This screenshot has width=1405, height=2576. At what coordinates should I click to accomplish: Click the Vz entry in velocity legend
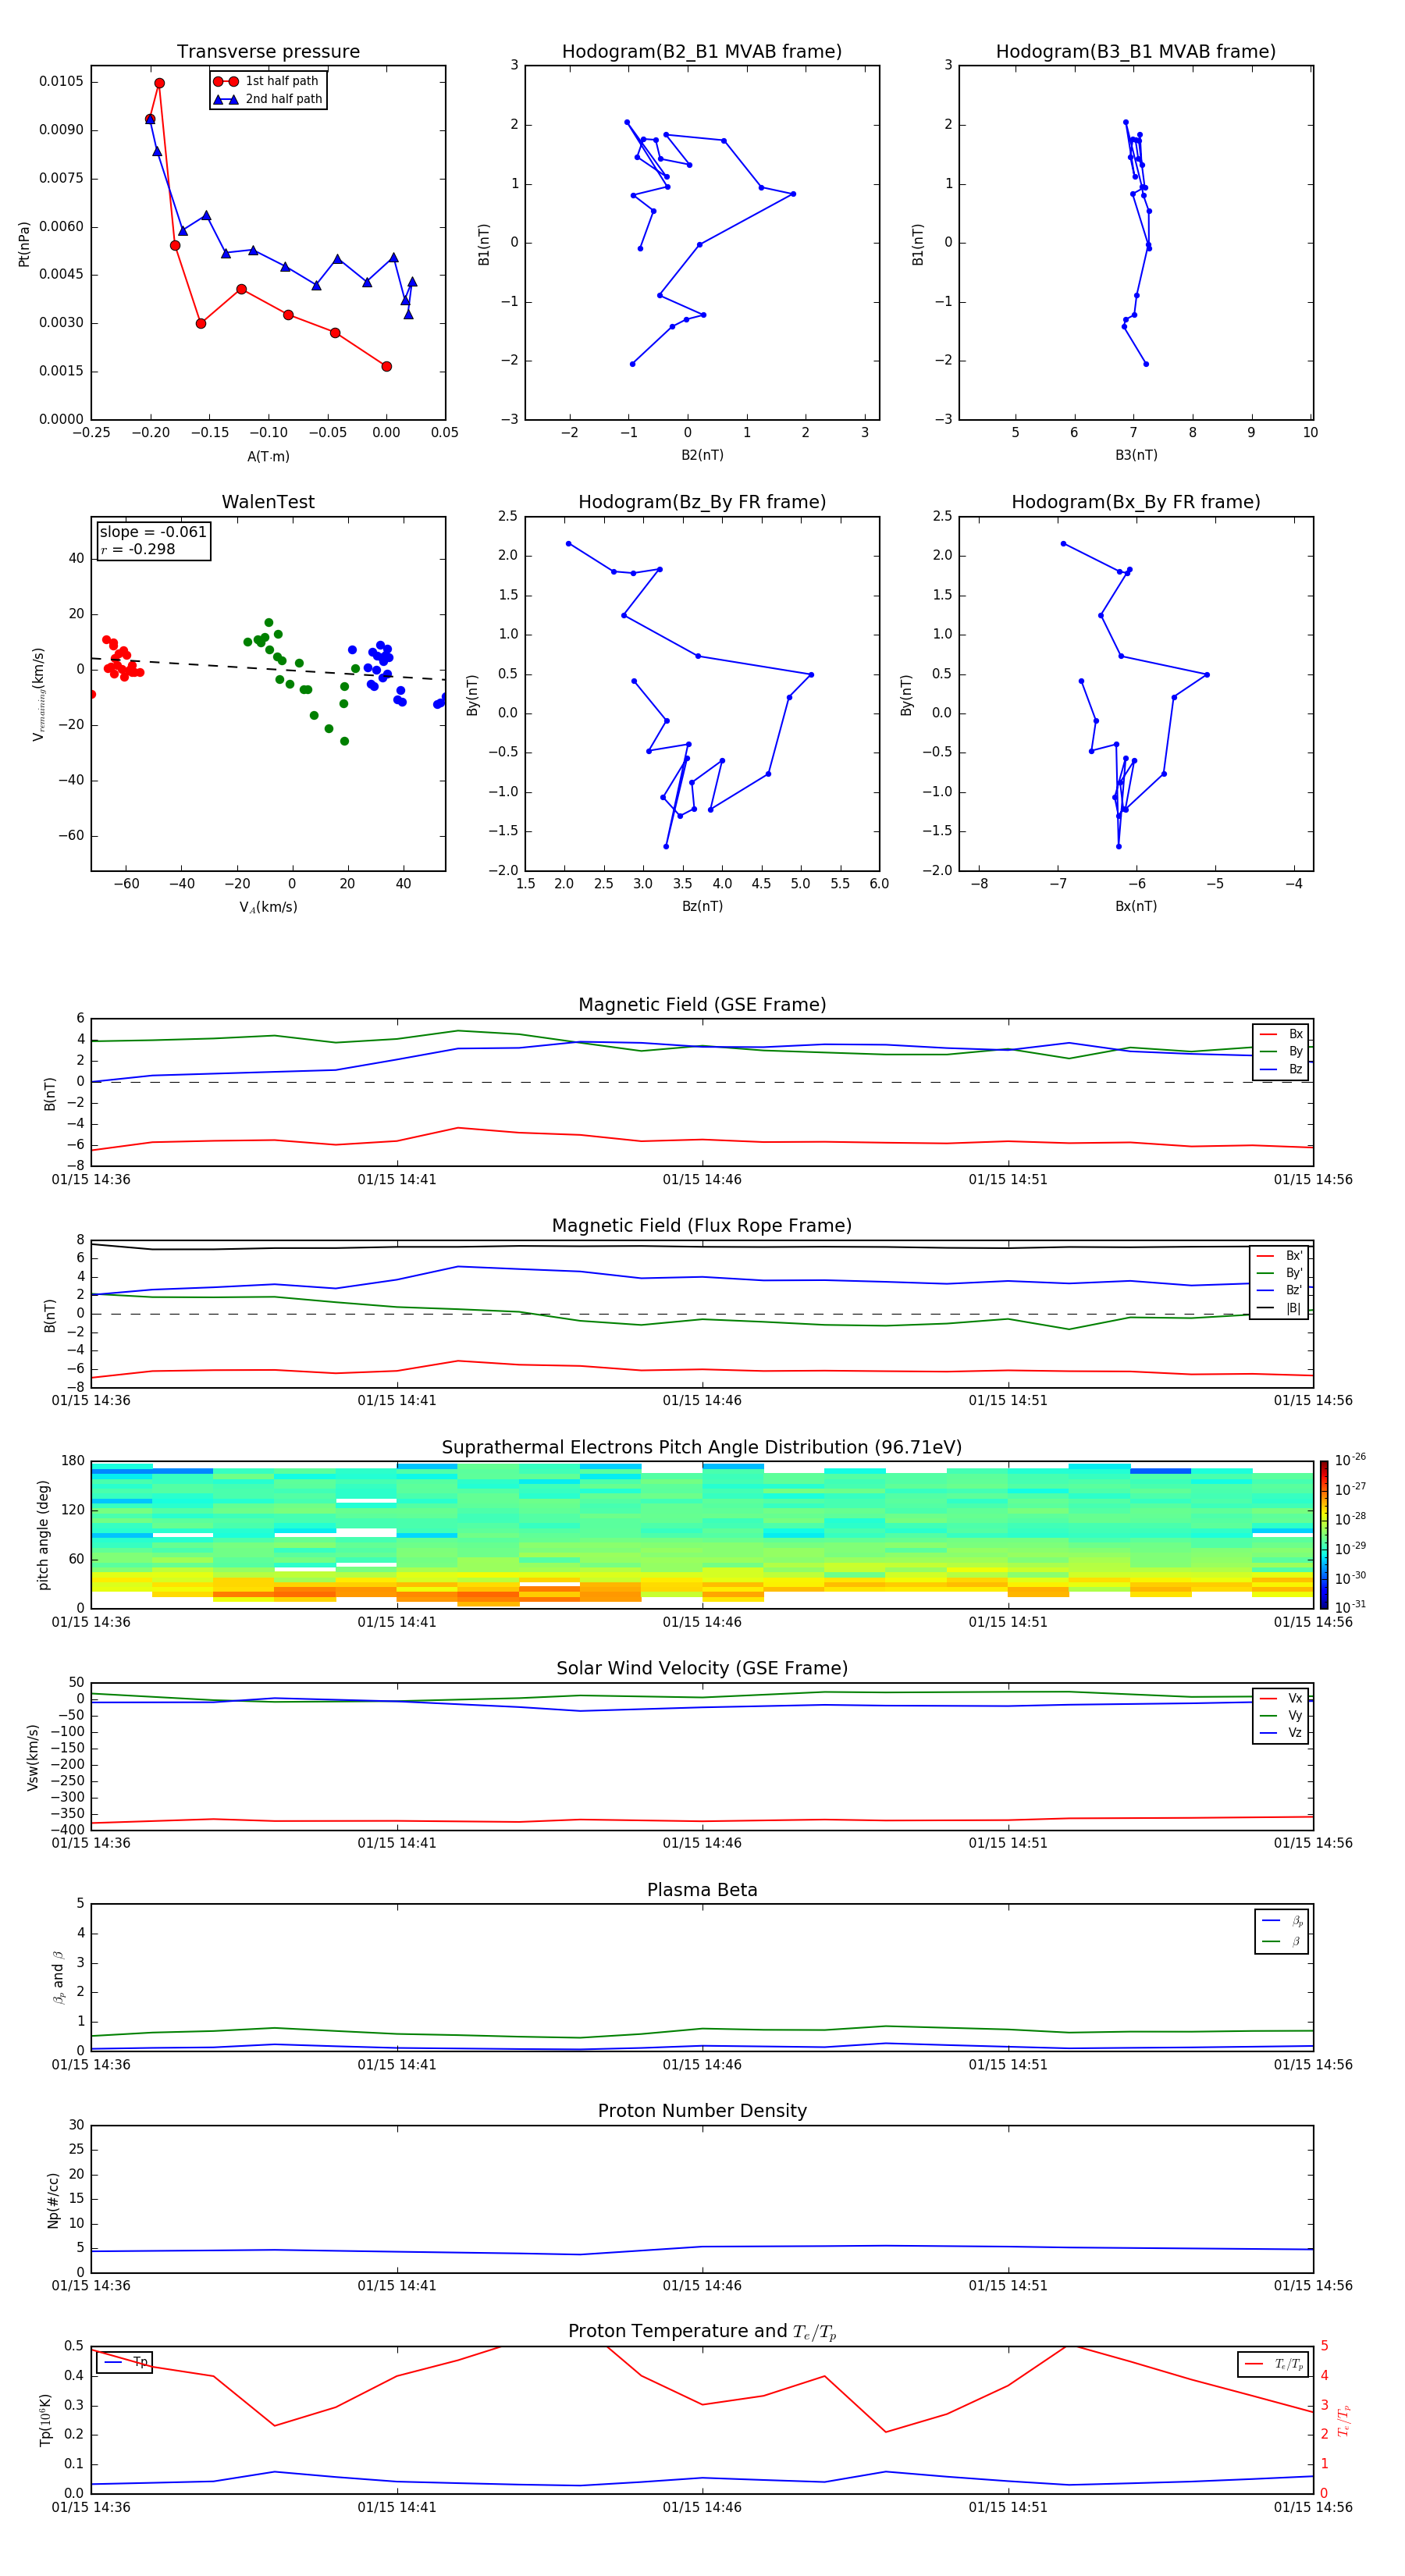coord(1281,1733)
